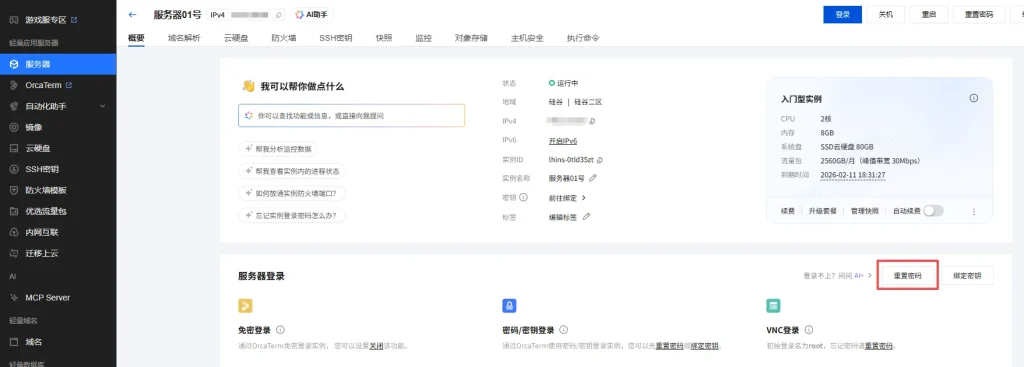Screen dimensions: 1024x367
Task: Click the 关闭 link under 免密登录
Action: point(376,346)
